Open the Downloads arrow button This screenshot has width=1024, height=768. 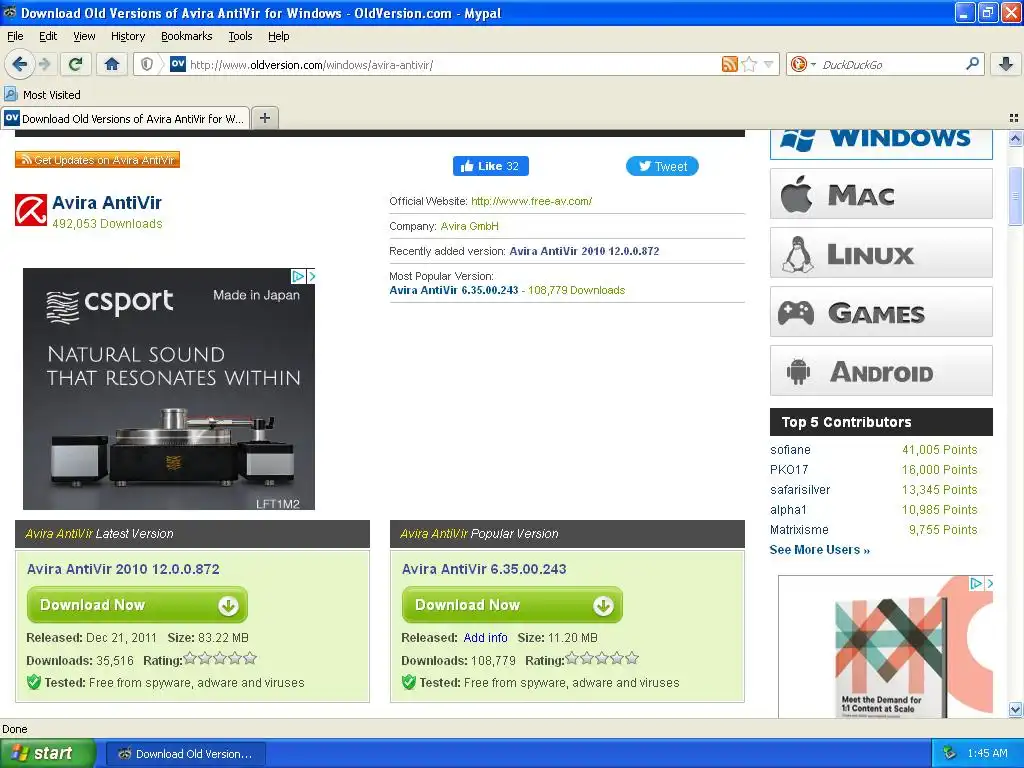[x=1006, y=64]
